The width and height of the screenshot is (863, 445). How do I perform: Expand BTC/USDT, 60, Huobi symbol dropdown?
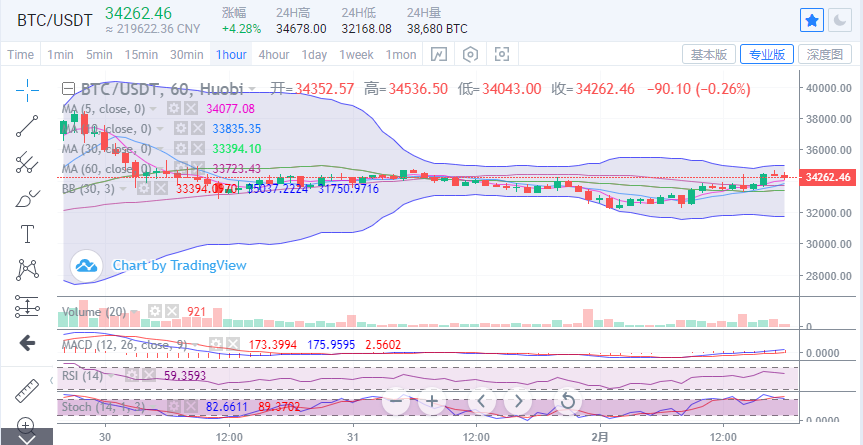252,89
